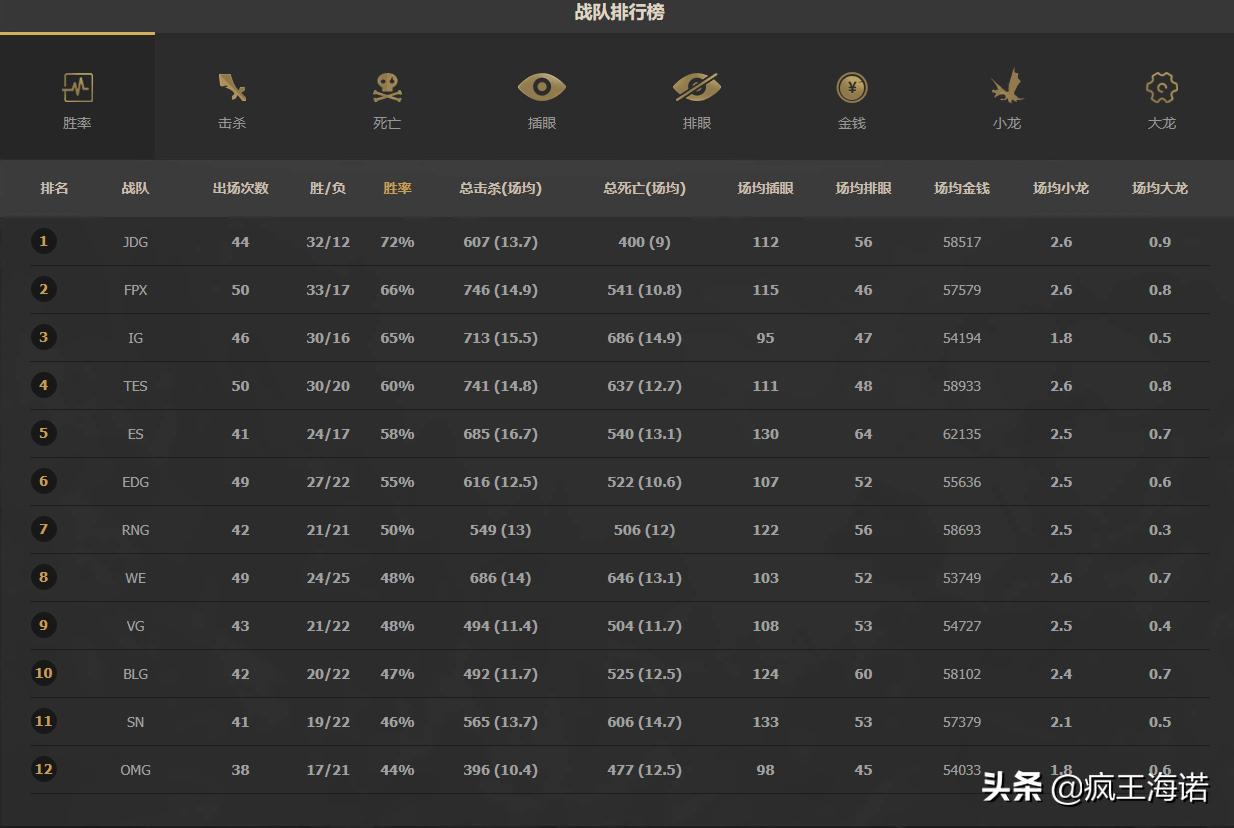Open JDG team name link

135,242
